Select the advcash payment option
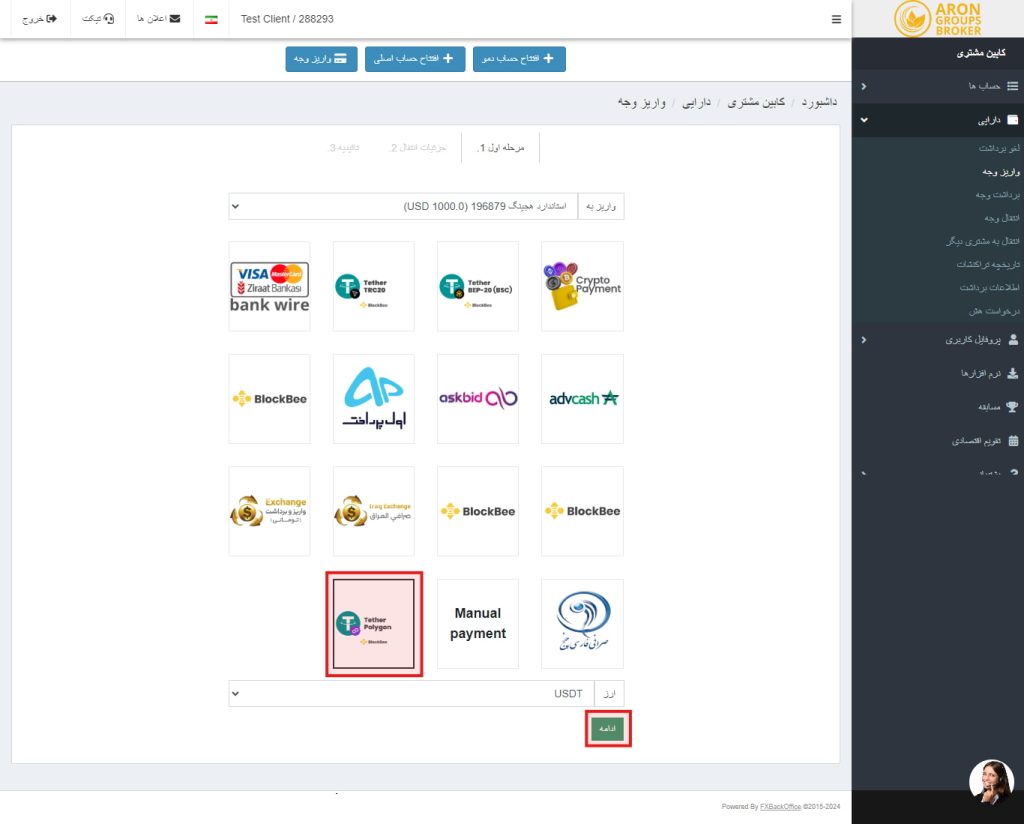Screen dimensions: 1024x824 point(582,399)
